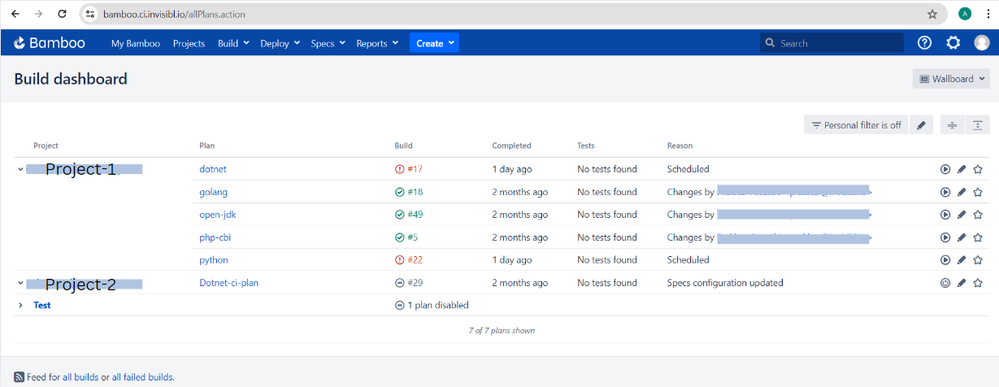Screen dimensions: 999x387
Task: Run the open-jdk plan
Action: (945, 215)
